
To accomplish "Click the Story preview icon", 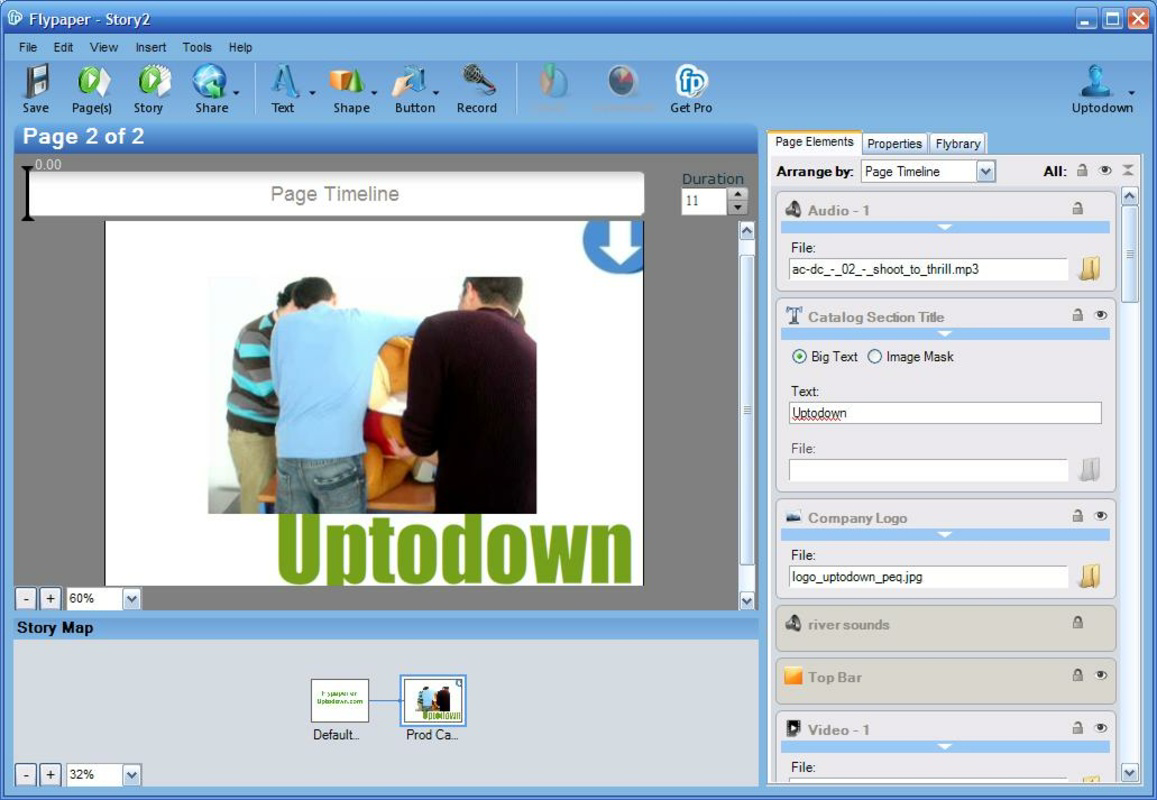I will (153, 82).
